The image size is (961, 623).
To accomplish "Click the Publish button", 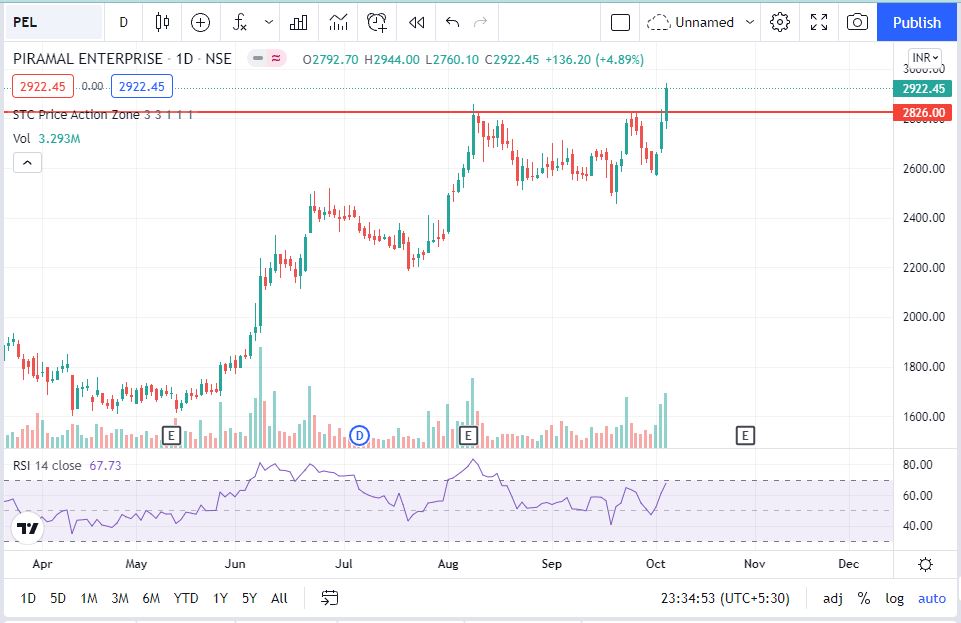I will [x=917, y=22].
